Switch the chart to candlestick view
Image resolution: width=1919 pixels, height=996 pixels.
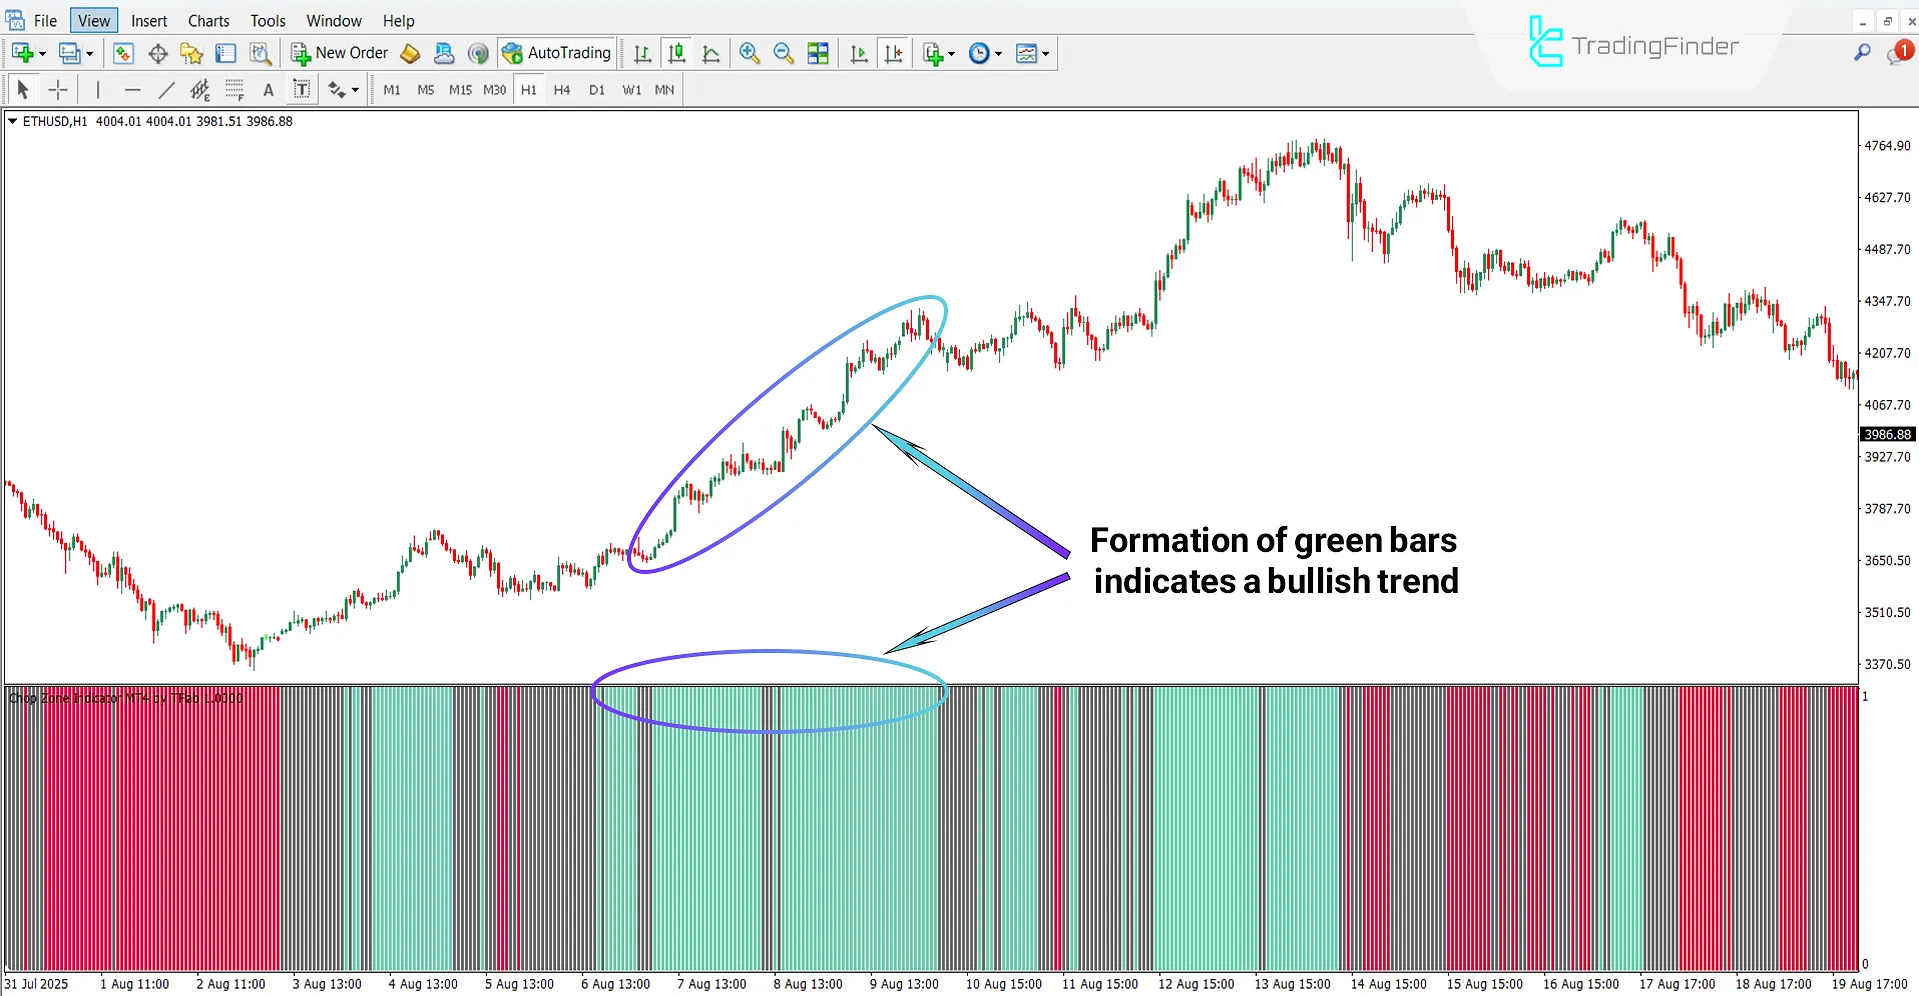click(x=677, y=53)
